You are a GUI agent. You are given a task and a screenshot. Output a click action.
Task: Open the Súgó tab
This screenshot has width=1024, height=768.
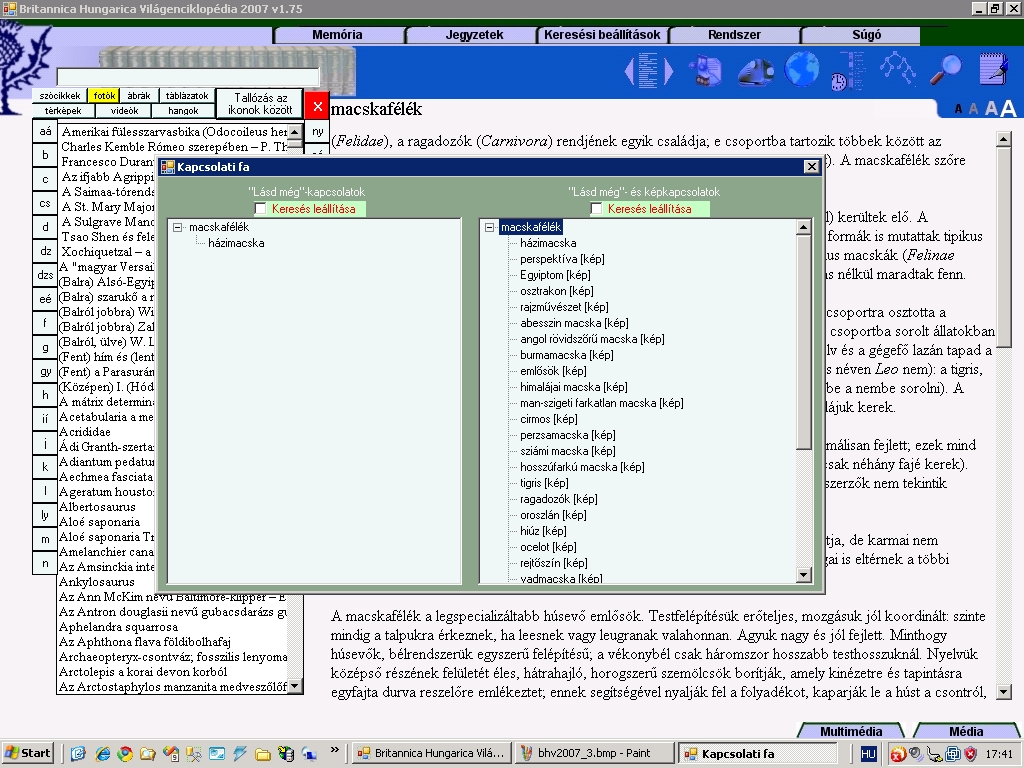coord(867,35)
